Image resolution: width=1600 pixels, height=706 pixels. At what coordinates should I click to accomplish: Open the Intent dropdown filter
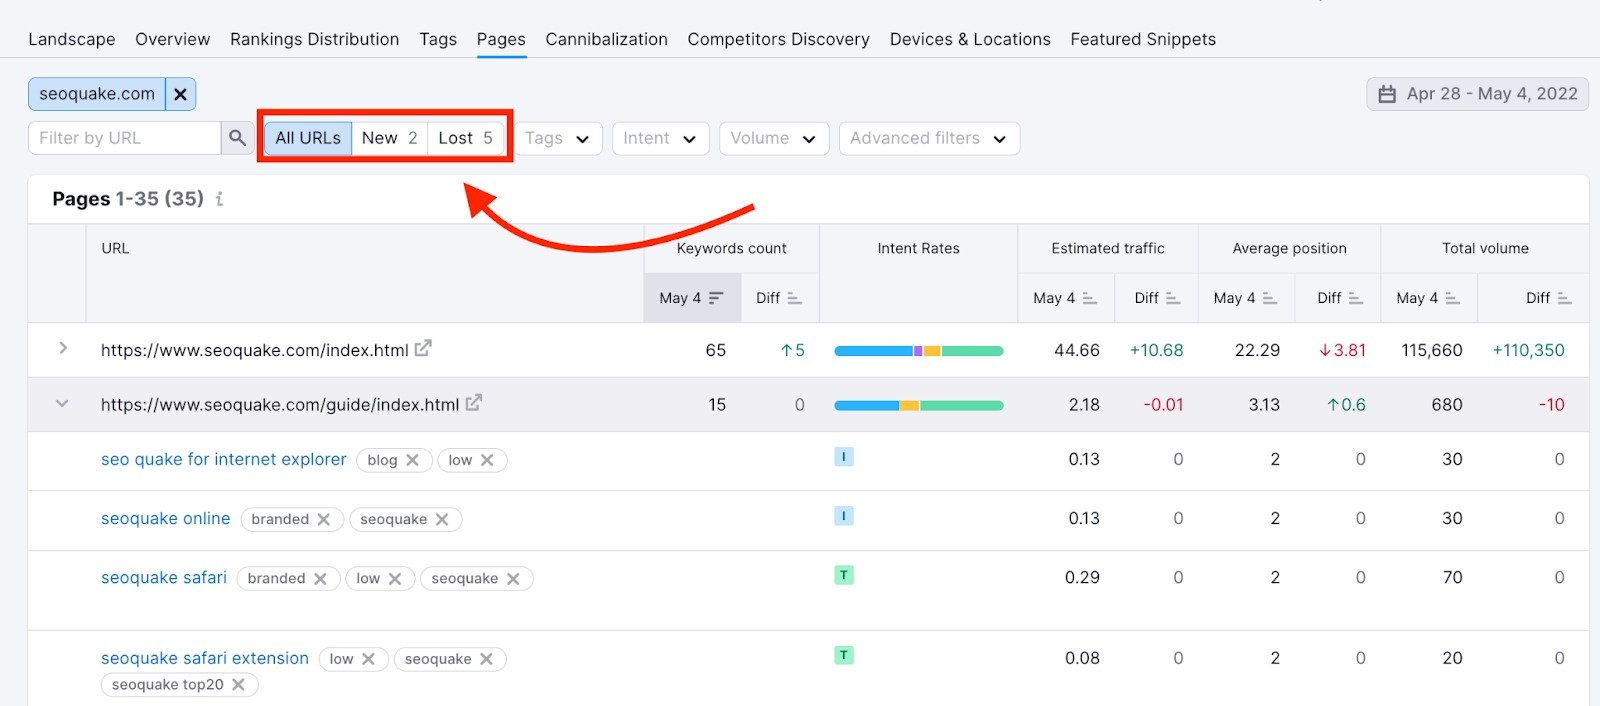[659, 138]
